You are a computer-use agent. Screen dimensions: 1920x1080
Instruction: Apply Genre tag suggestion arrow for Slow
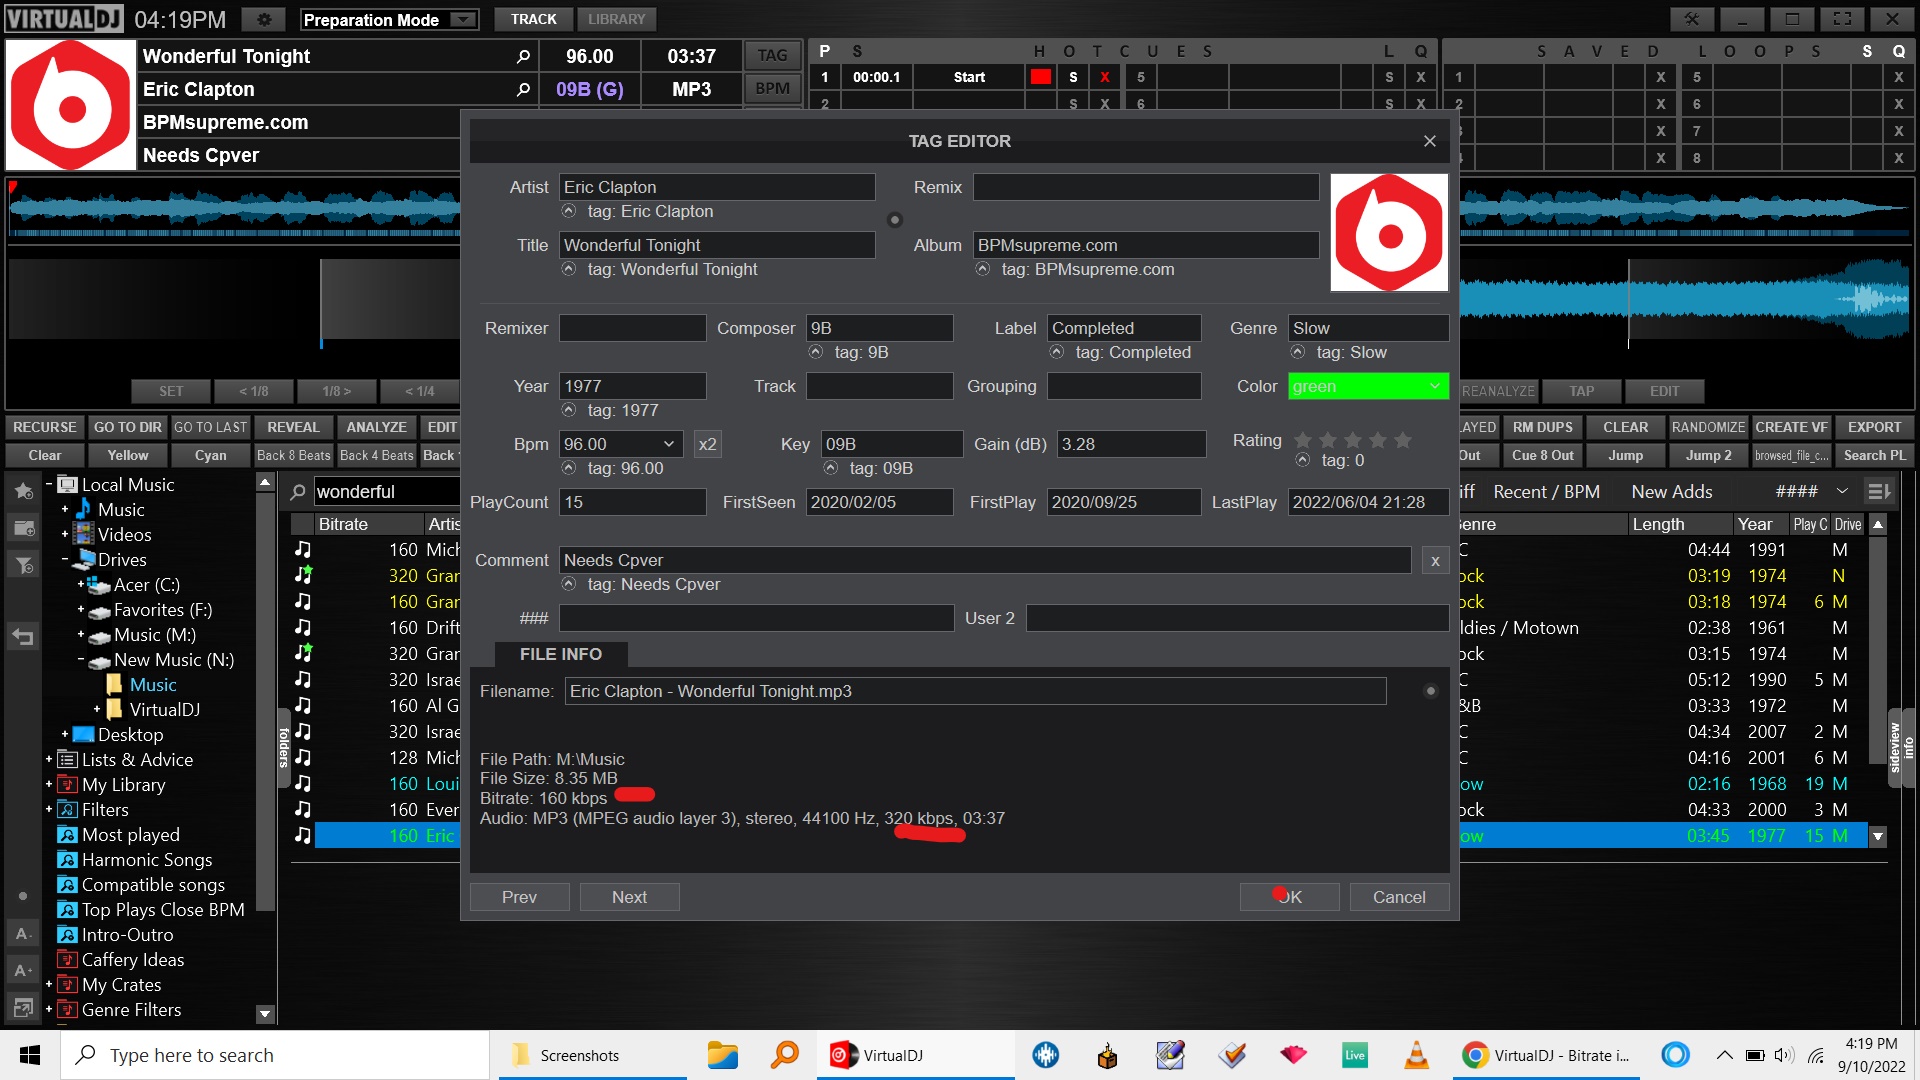point(1298,352)
